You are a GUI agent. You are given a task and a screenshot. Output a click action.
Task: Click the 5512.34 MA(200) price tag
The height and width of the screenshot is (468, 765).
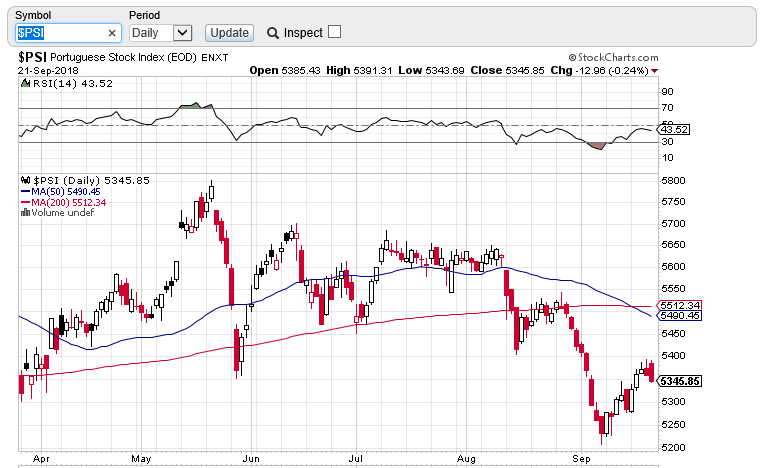680,305
